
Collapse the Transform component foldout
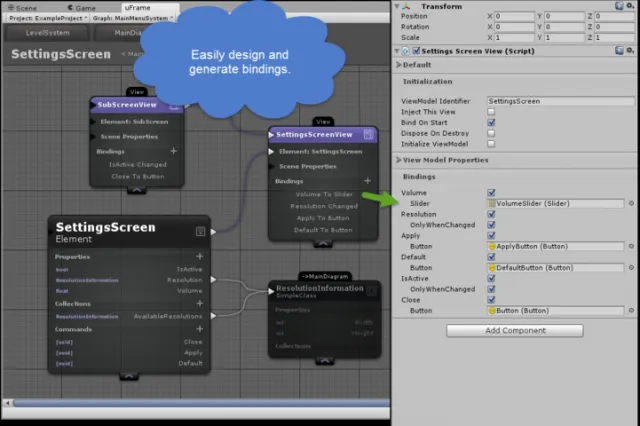pyautogui.click(x=397, y=6)
